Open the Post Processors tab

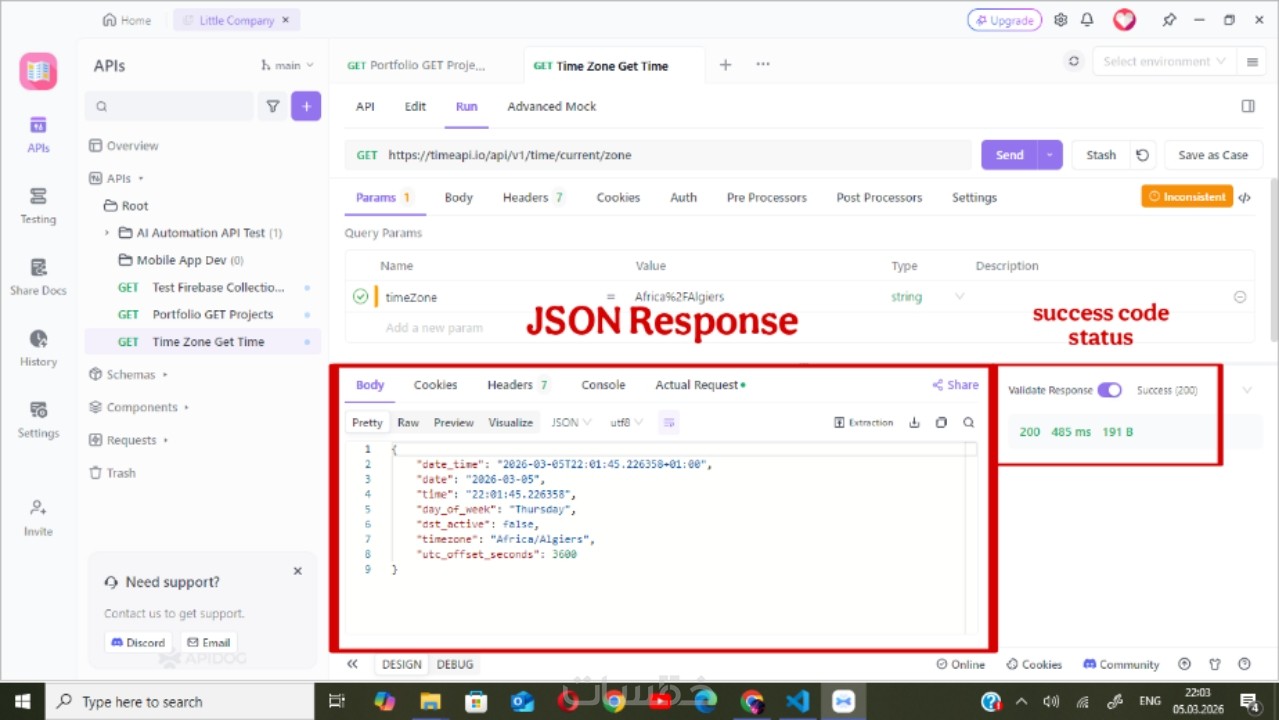pos(879,197)
